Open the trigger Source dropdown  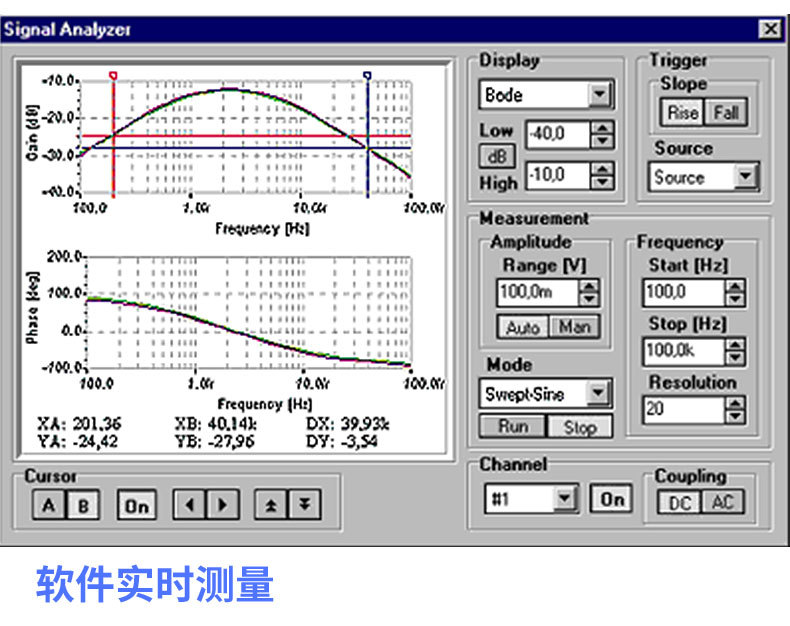click(x=746, y=176)
